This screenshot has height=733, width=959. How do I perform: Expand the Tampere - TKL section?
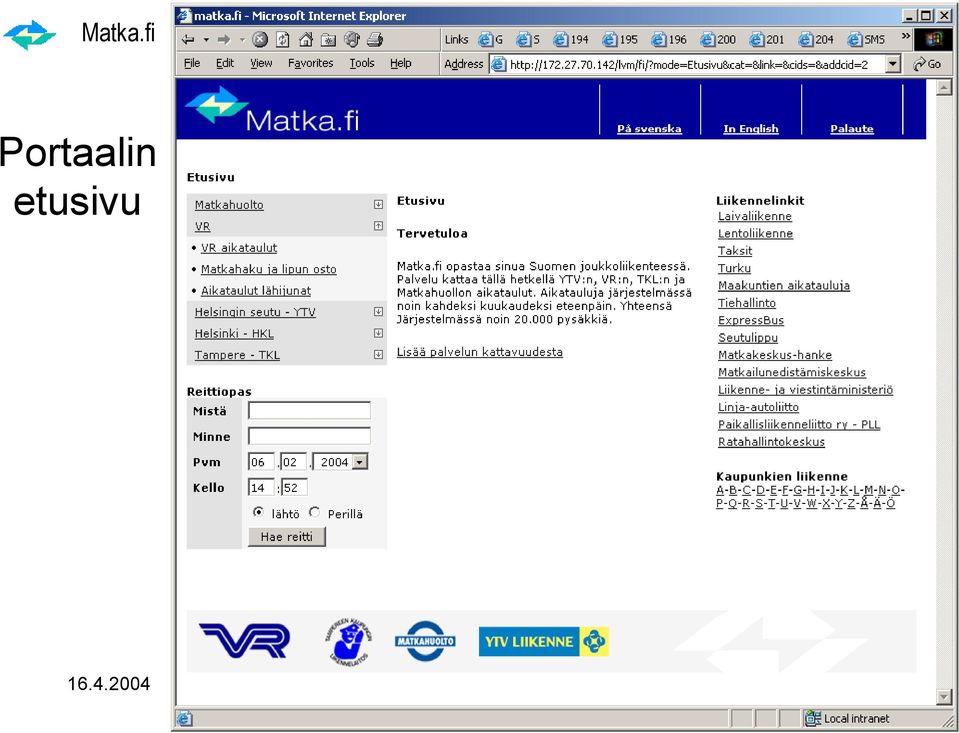[x=379, y=355]
